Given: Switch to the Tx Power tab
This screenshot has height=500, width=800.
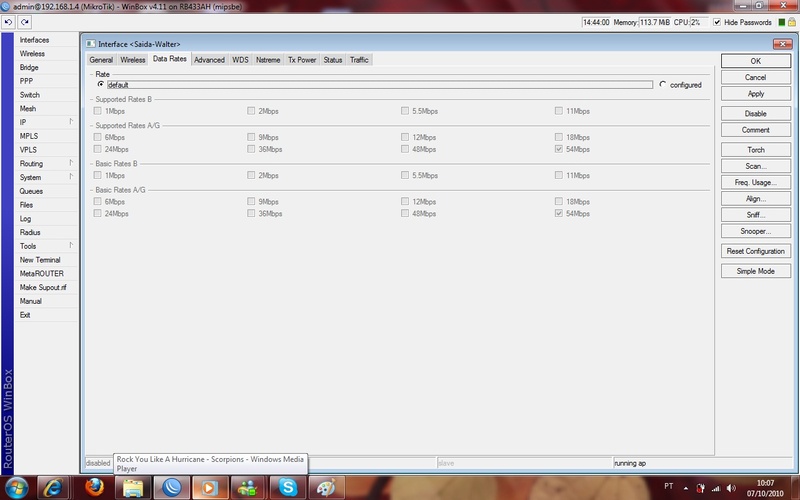Looking at the screenshot, I should coord(302,60).
